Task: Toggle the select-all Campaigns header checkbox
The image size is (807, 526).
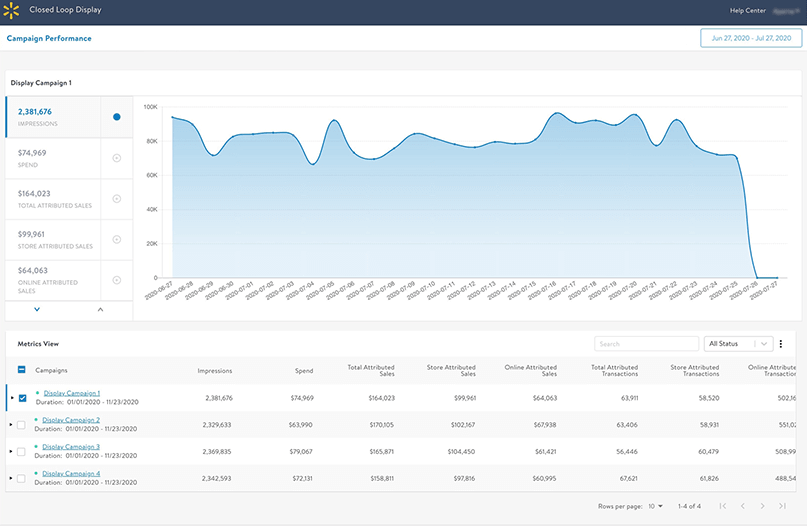Action: [22, 370]
